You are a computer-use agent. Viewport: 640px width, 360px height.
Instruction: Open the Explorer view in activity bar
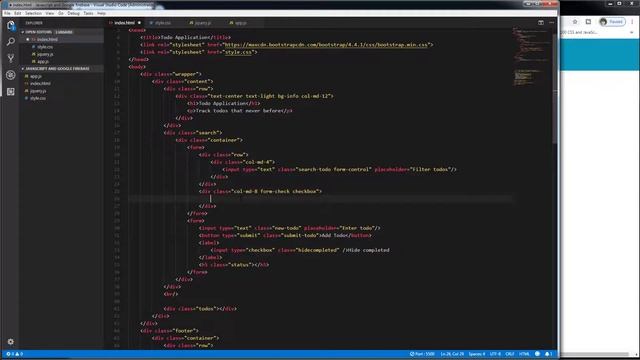[x=11, y=26]
